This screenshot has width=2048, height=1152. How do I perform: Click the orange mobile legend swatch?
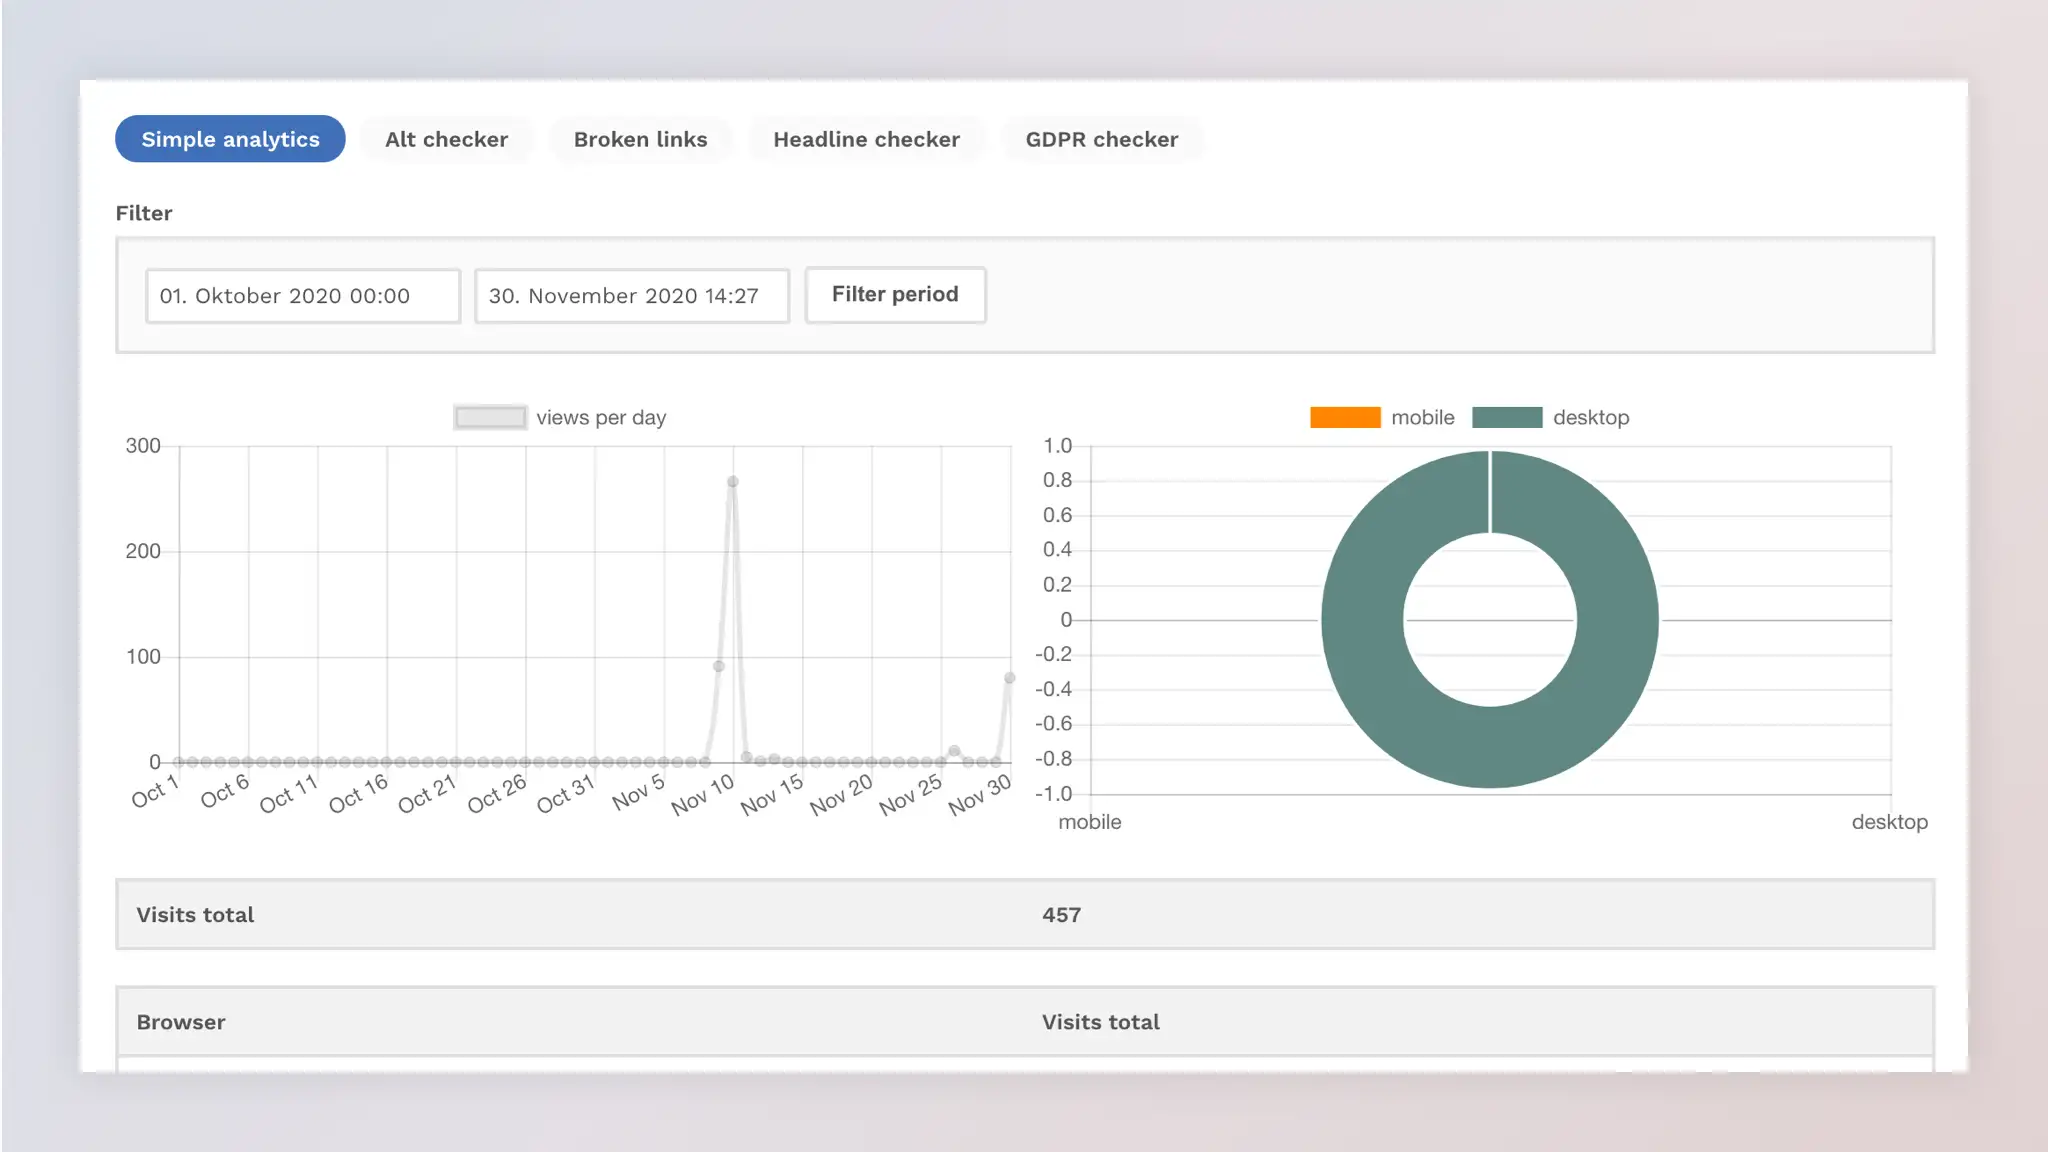click(x=1345, y=417)
